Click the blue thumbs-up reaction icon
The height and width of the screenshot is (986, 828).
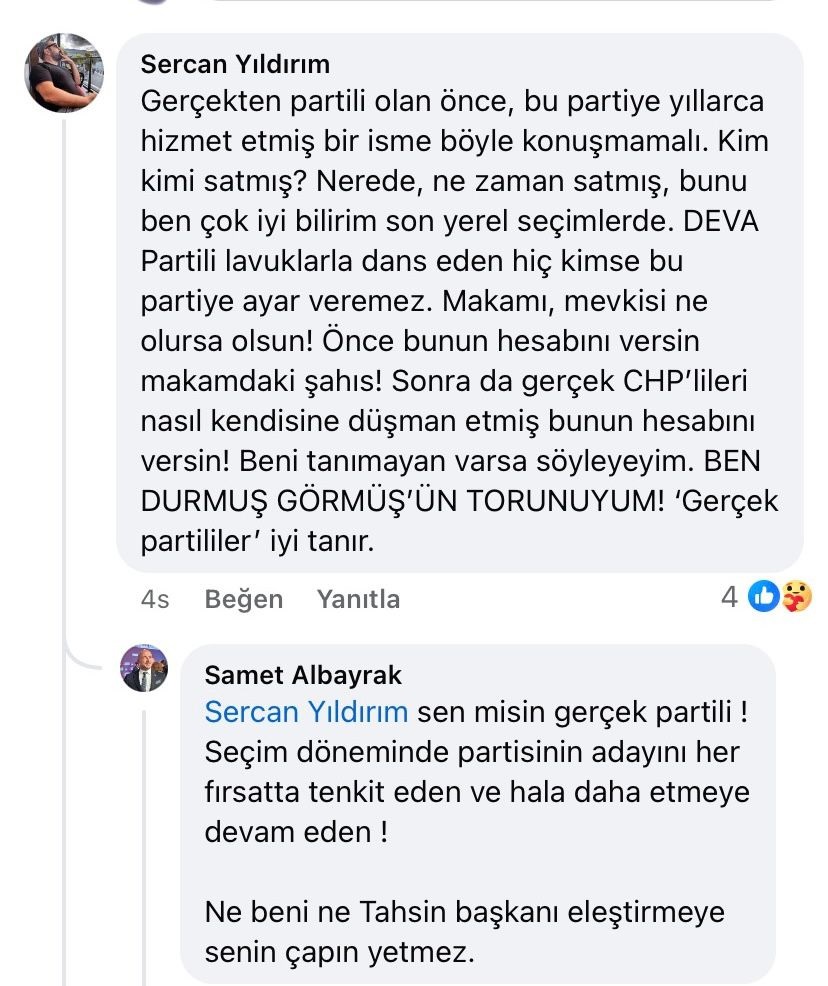763,597
